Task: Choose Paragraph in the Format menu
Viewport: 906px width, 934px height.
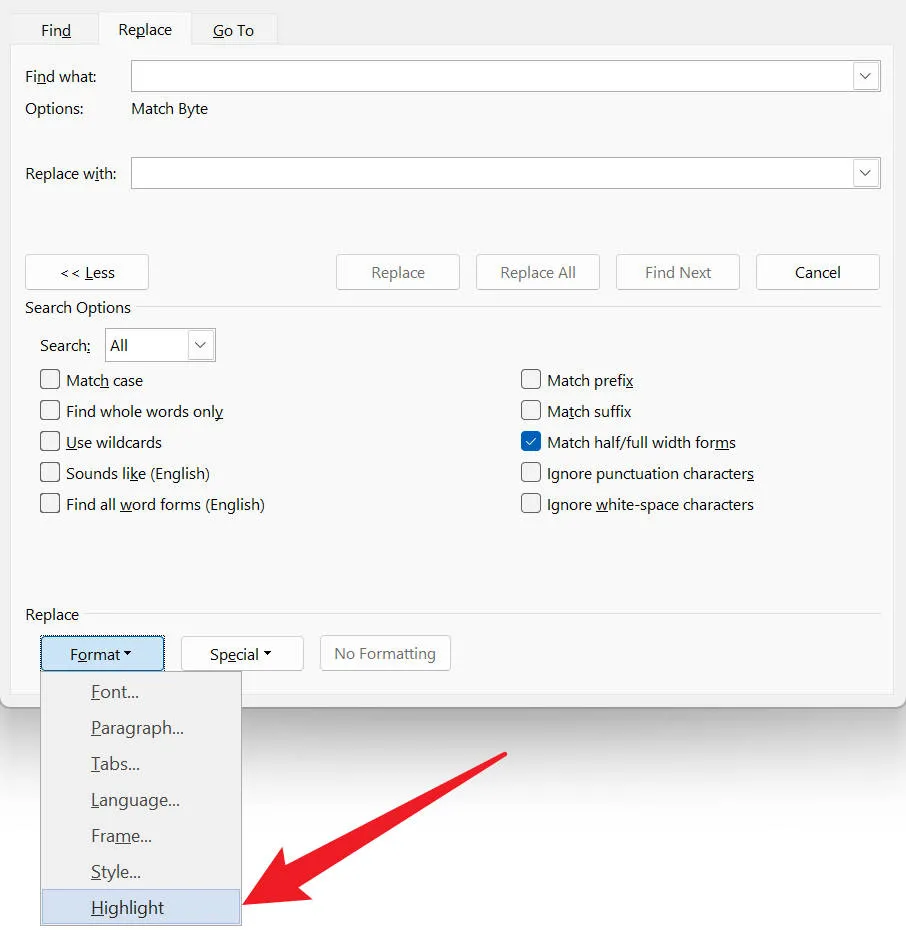Action: click(136, 727)
